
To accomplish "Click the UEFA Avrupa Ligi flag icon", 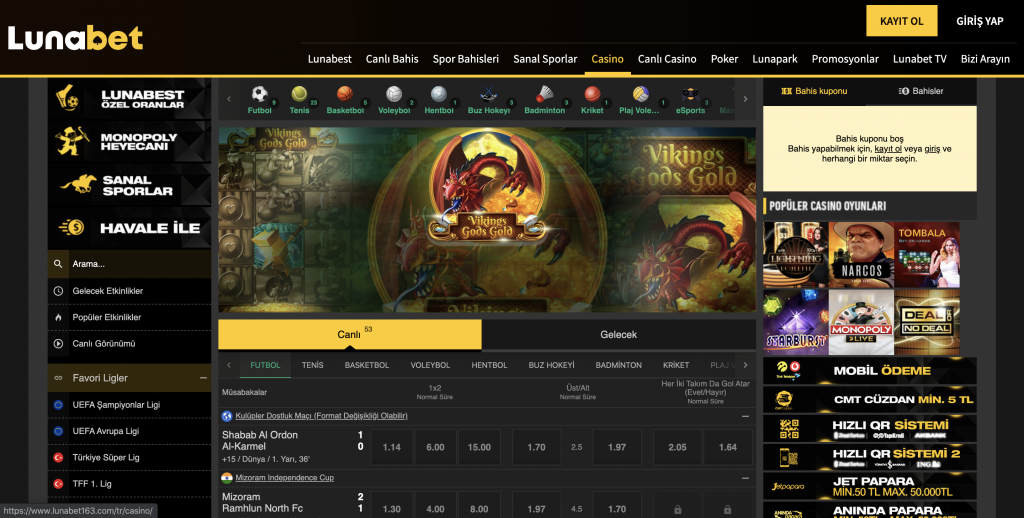I will pos(58,431).
